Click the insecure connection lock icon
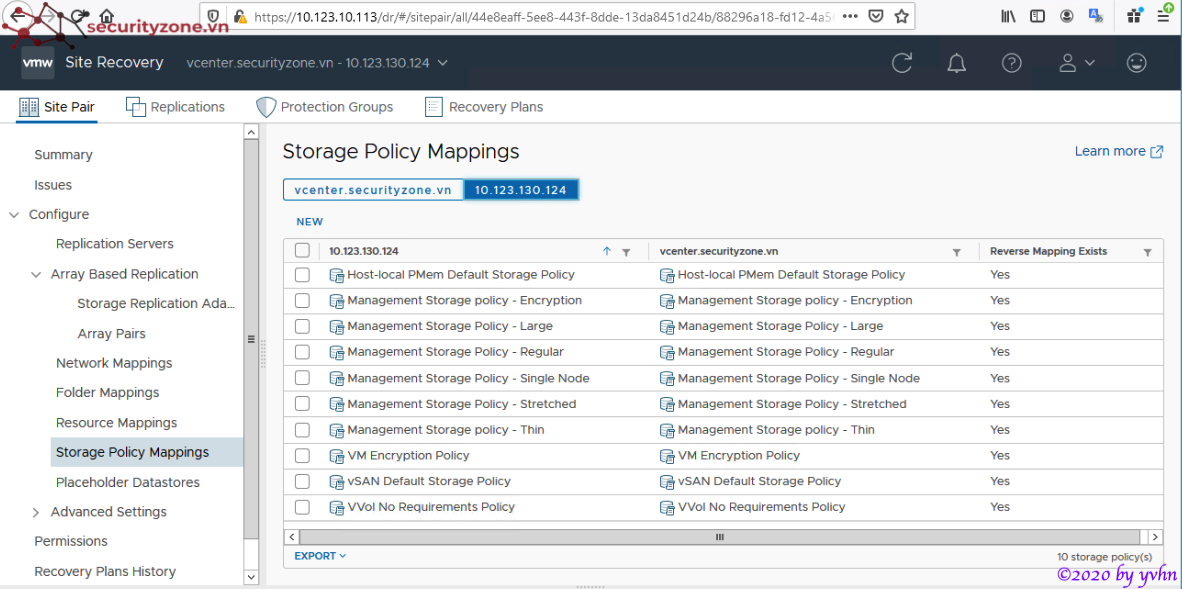The height and width of the screenshot is (589, 1182). click(240, 16)
